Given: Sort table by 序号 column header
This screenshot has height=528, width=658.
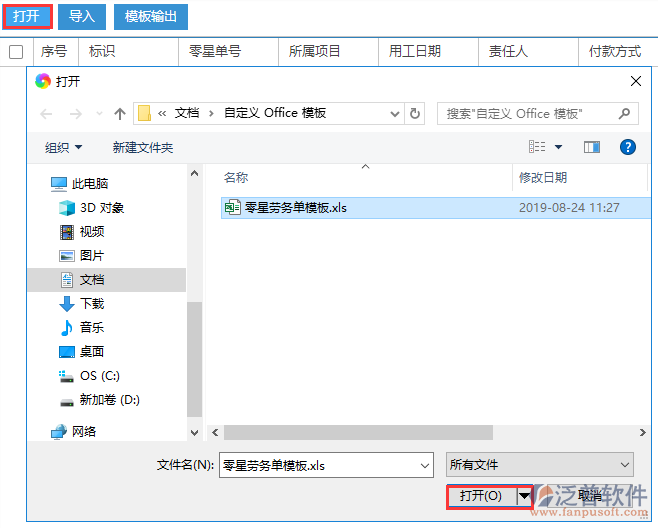Looking at the screenshot, I should tap(54, 51).
